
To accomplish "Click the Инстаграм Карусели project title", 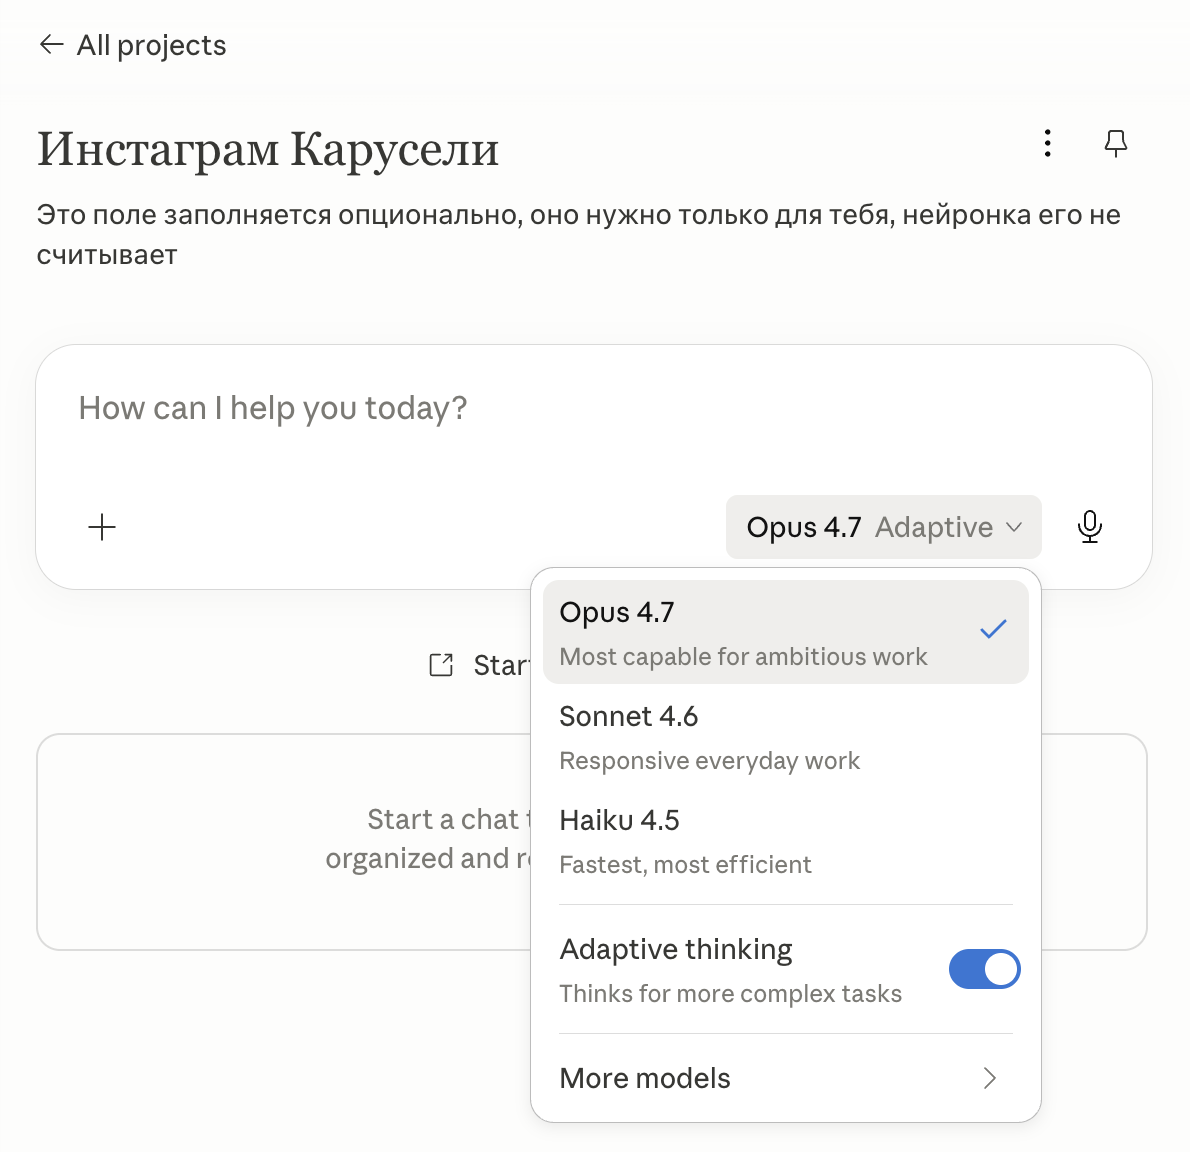I will point(269,149).
